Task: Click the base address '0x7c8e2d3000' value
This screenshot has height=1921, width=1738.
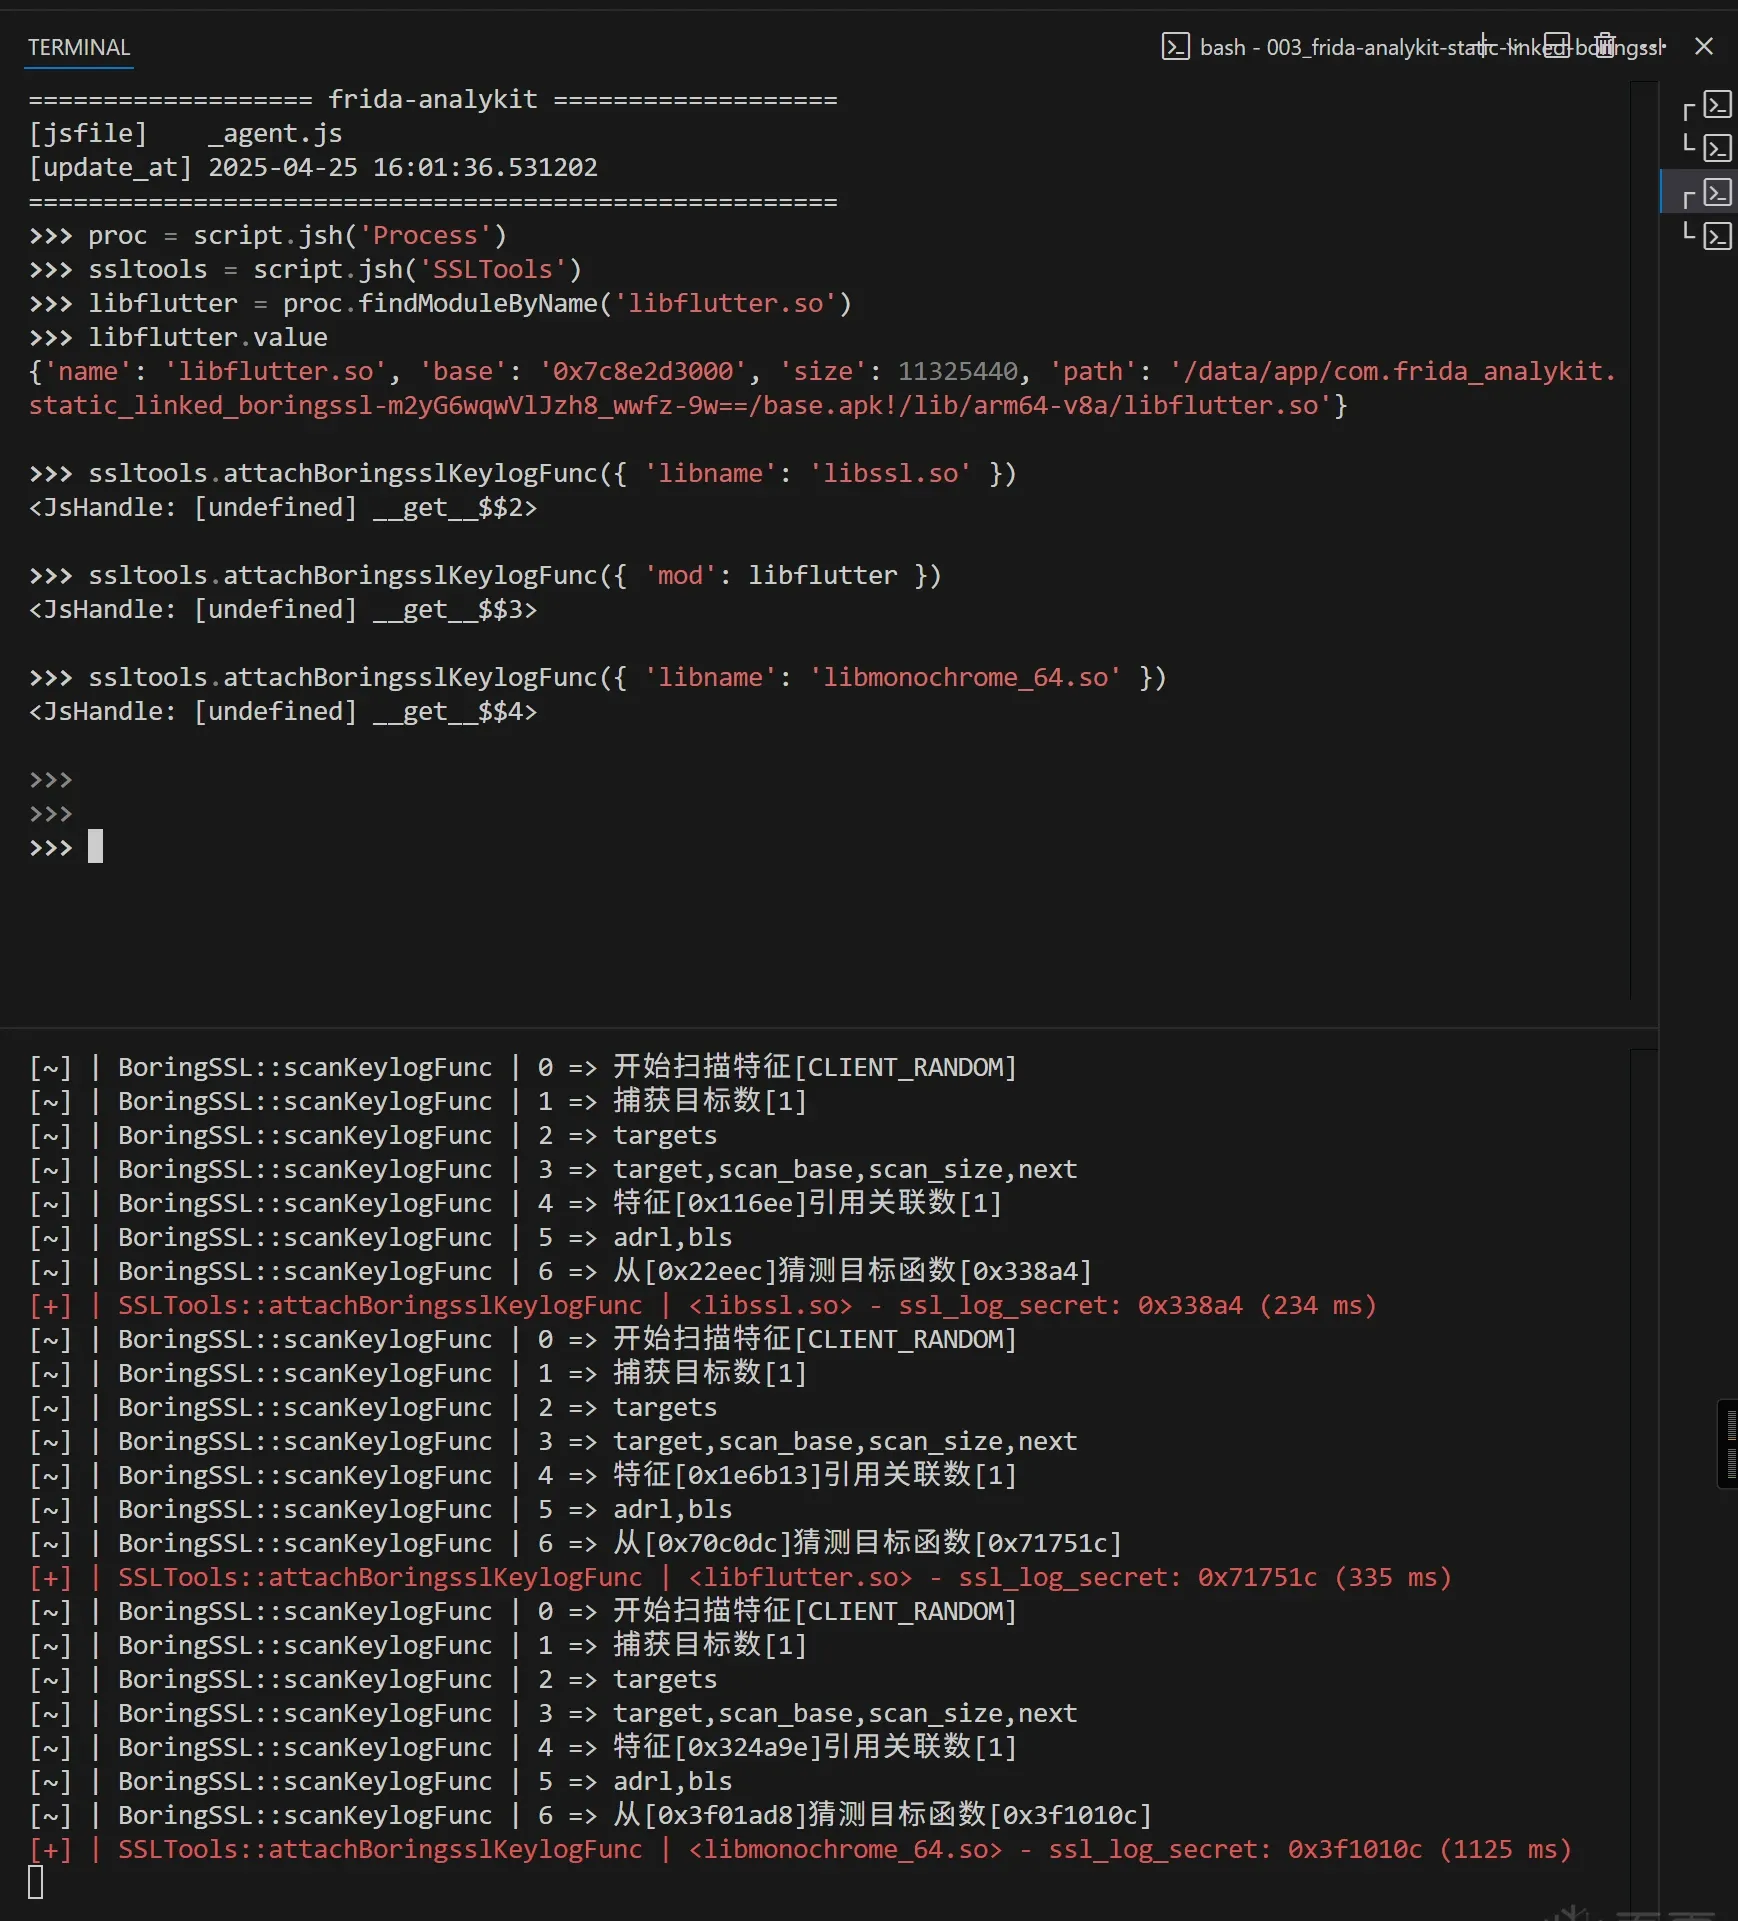Action: pyautogui.click(x=643, y=371)
